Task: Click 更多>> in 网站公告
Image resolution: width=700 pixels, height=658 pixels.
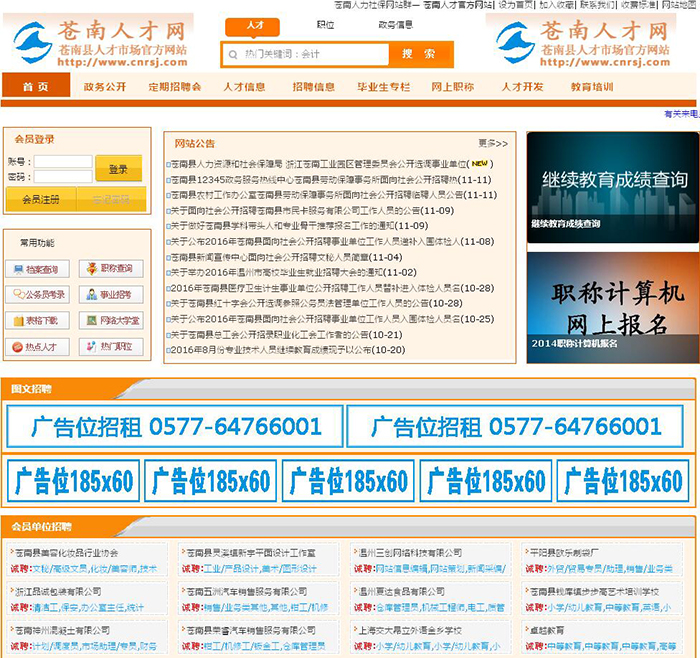Action: [493, 143]
